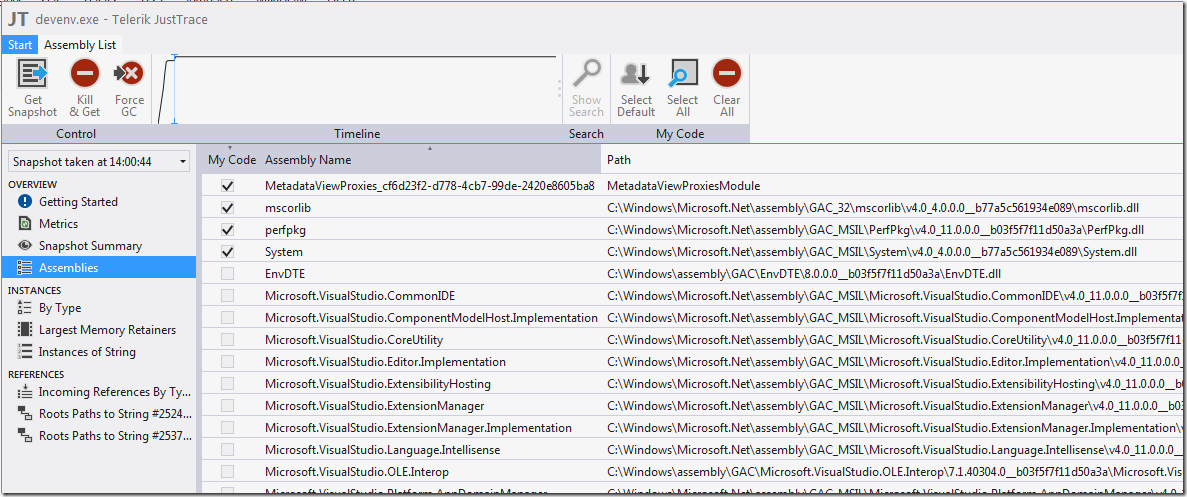The height and width of the screenshot is (497, 1187).
Task: Check My Code for EnvDTE
Action: click(x=227, y=273)
